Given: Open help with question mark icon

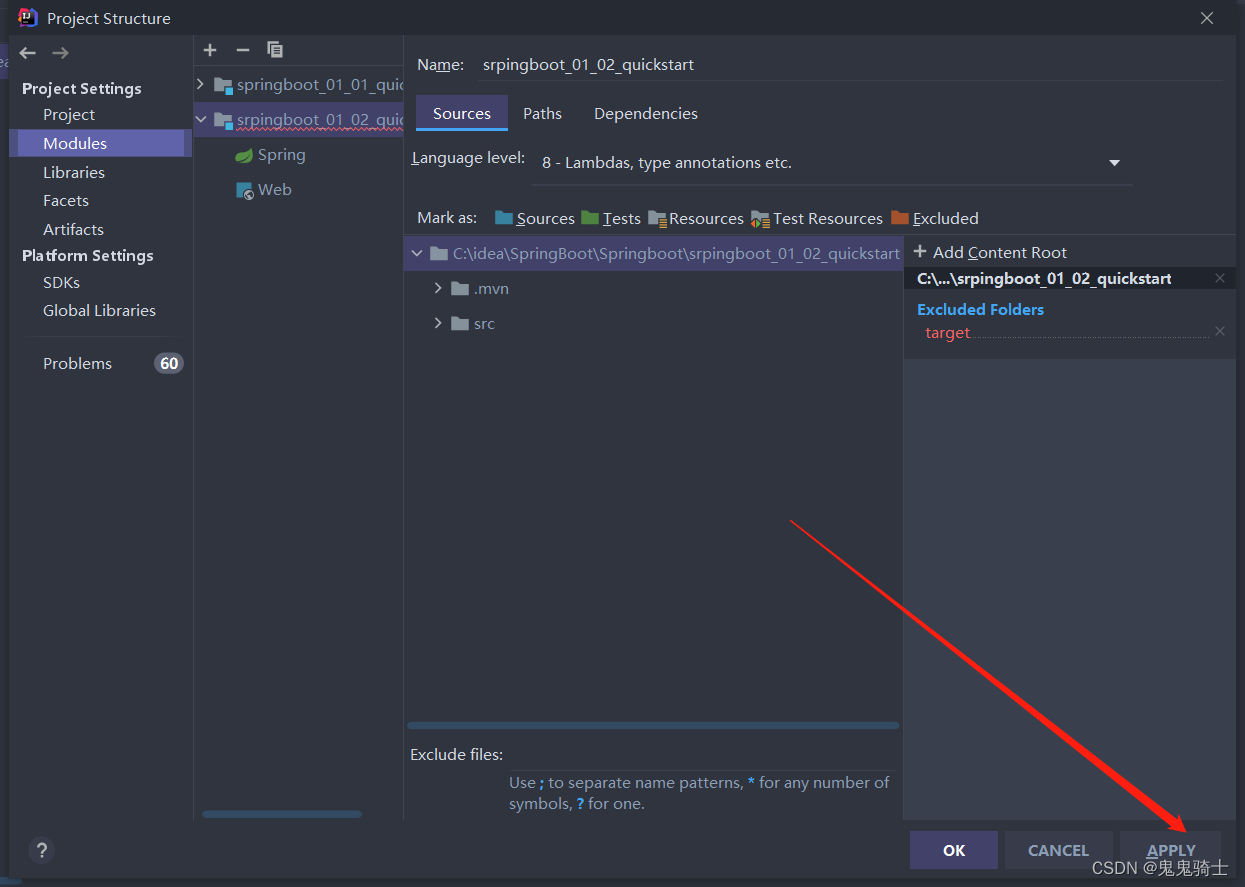Looking at the screenshot, I should pyautogui.click(x=41, y=851).
